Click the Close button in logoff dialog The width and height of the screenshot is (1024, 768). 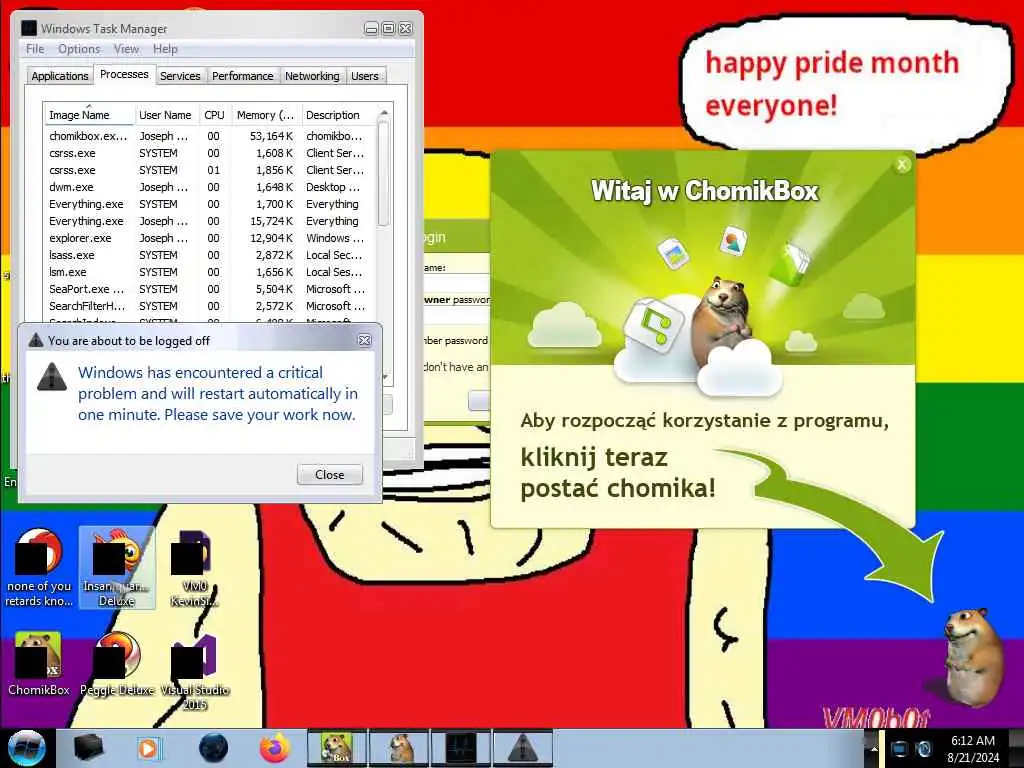point(330,475)
